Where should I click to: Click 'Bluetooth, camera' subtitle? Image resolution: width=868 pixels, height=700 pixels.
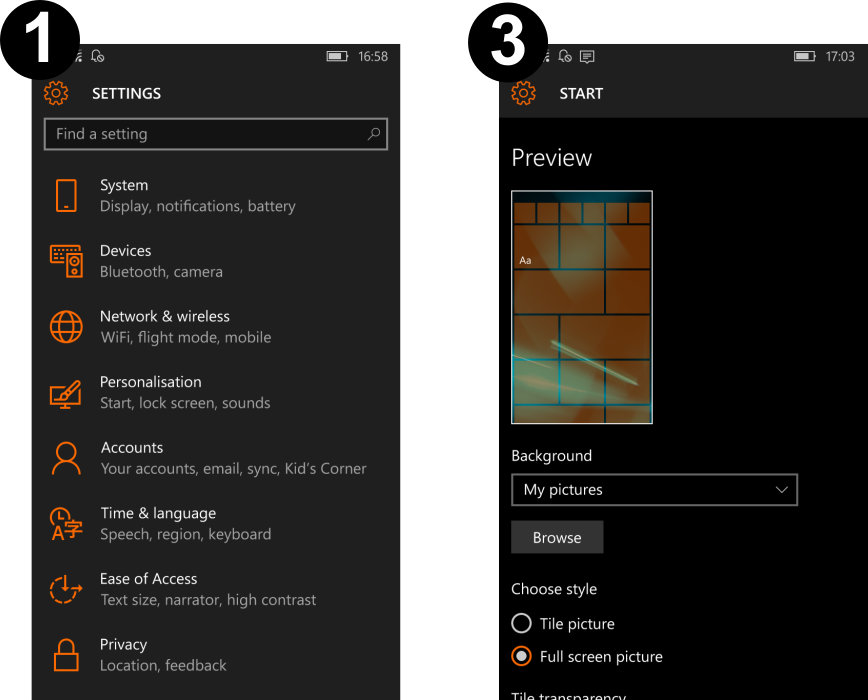click(161, 272)
